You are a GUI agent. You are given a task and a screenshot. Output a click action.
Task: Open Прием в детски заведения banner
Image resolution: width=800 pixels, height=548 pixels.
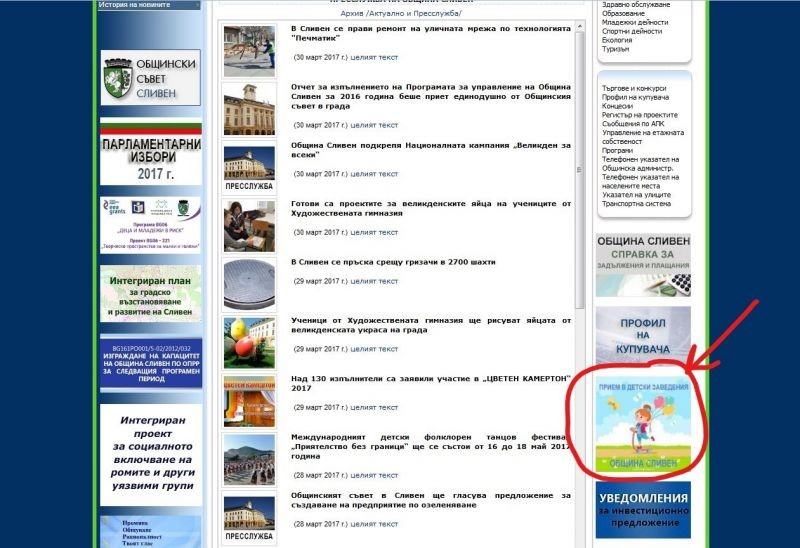[x=642, y=424]
